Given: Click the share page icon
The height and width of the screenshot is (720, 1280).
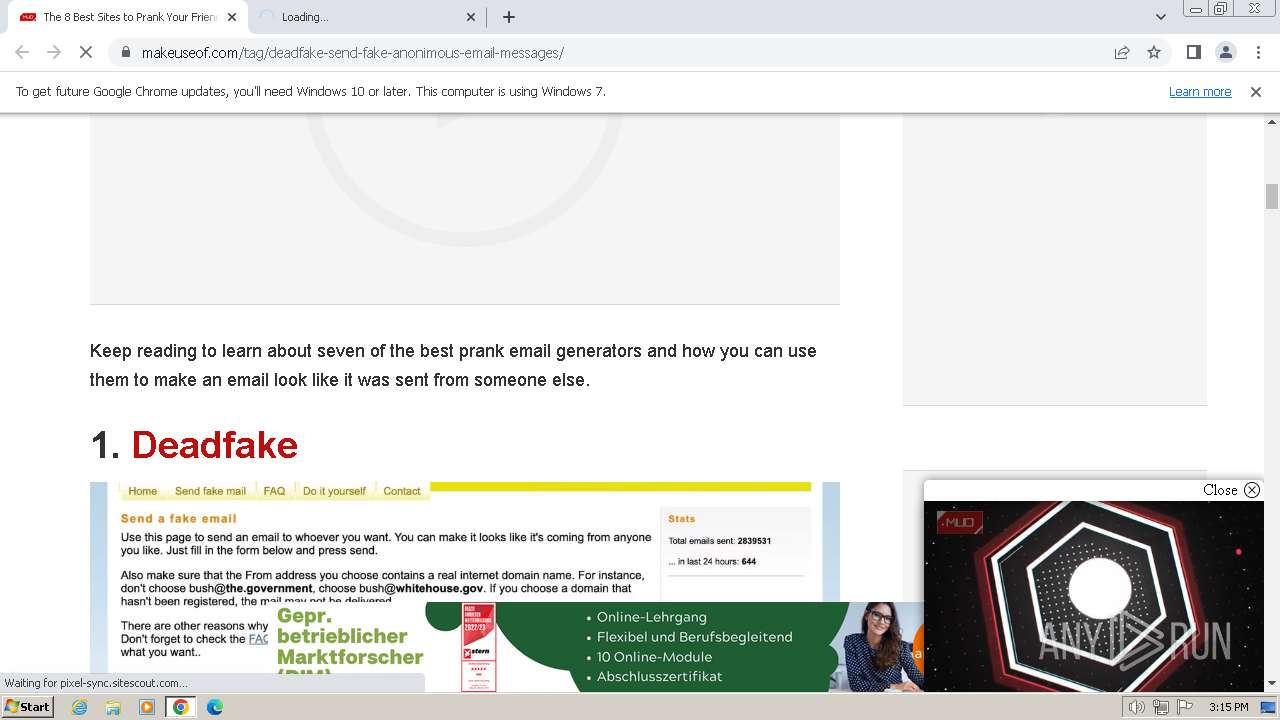Looking at the screenshot, I should pos(1122,53).
